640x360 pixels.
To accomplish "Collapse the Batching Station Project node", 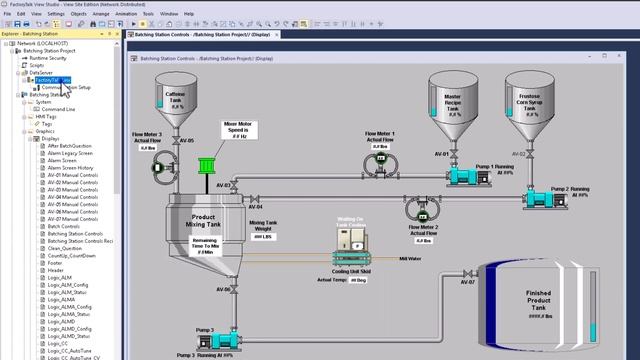I will 12,51.
